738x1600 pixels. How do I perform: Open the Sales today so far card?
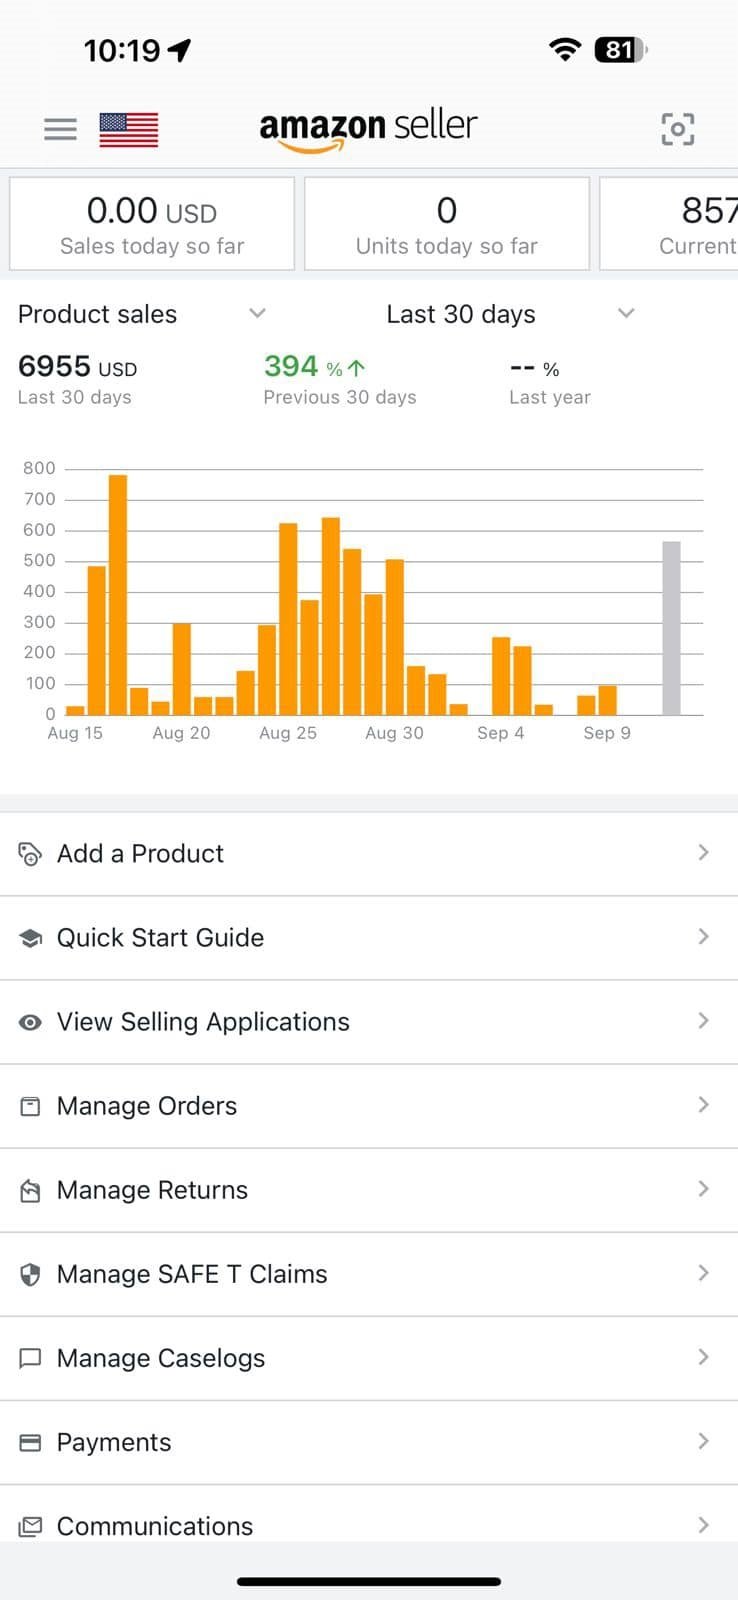(x=152, y=224)
